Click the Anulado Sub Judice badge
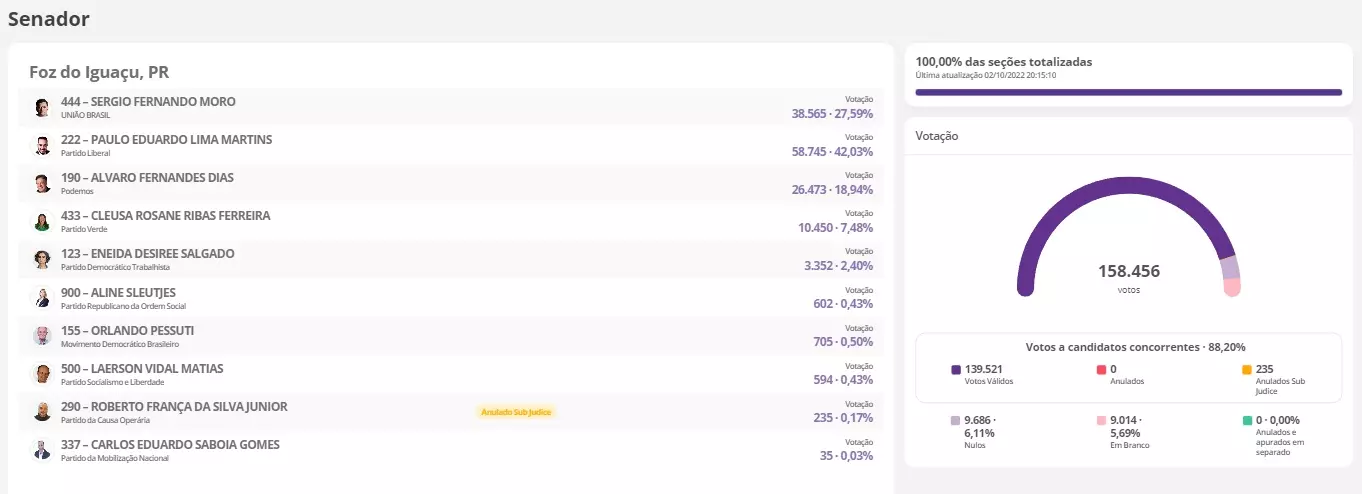 point(516,412)
